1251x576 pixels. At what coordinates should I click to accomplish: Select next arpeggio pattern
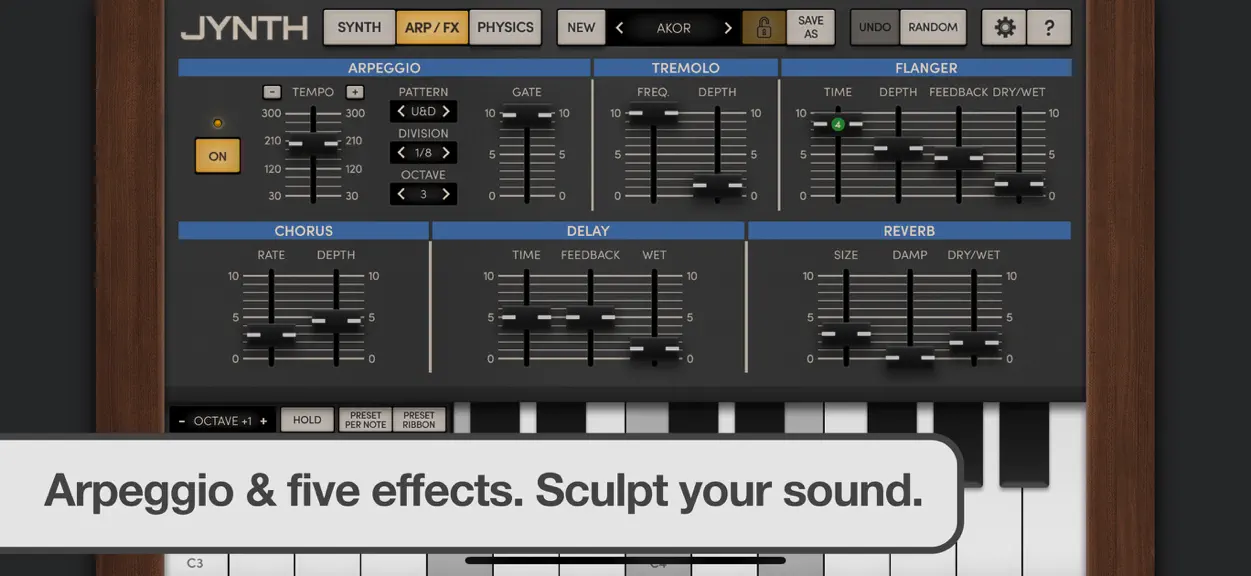coord(446,111)
